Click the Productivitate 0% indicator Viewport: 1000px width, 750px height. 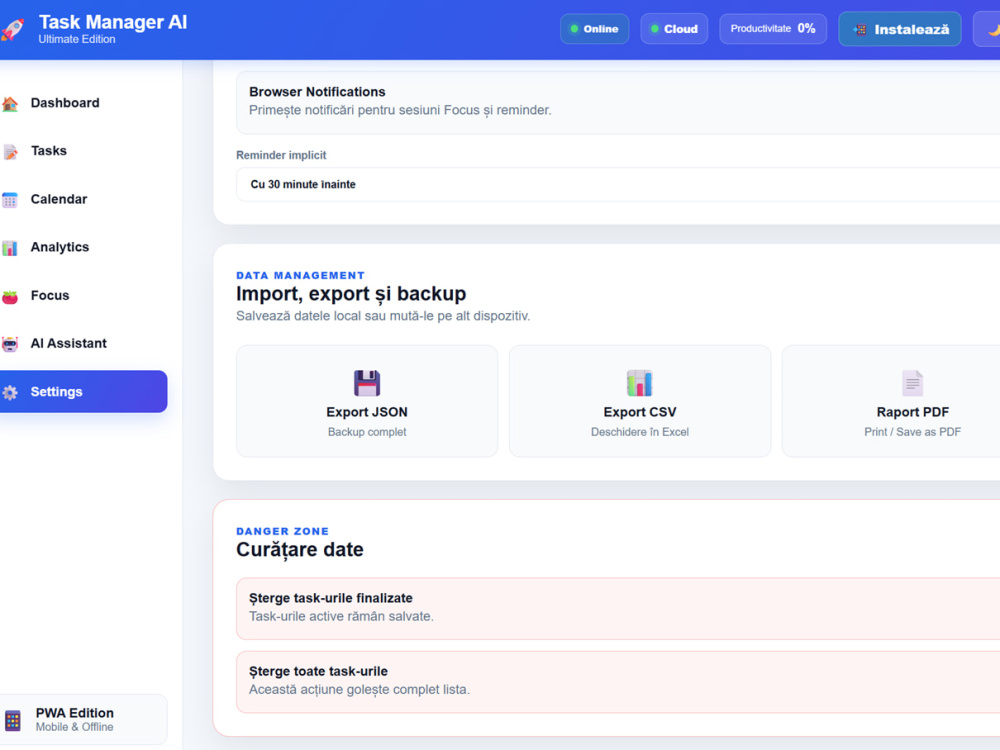point(773,29)
